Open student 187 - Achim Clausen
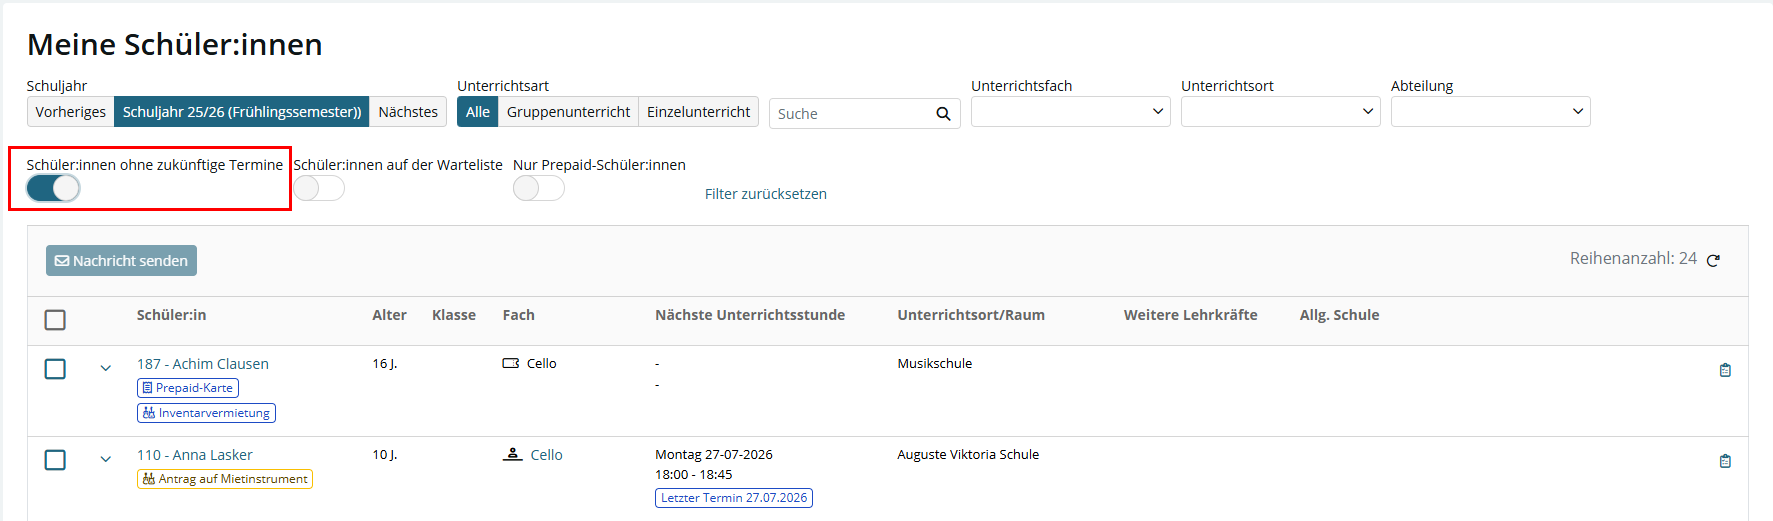1773x521 pixels. (x=203, y=364)
